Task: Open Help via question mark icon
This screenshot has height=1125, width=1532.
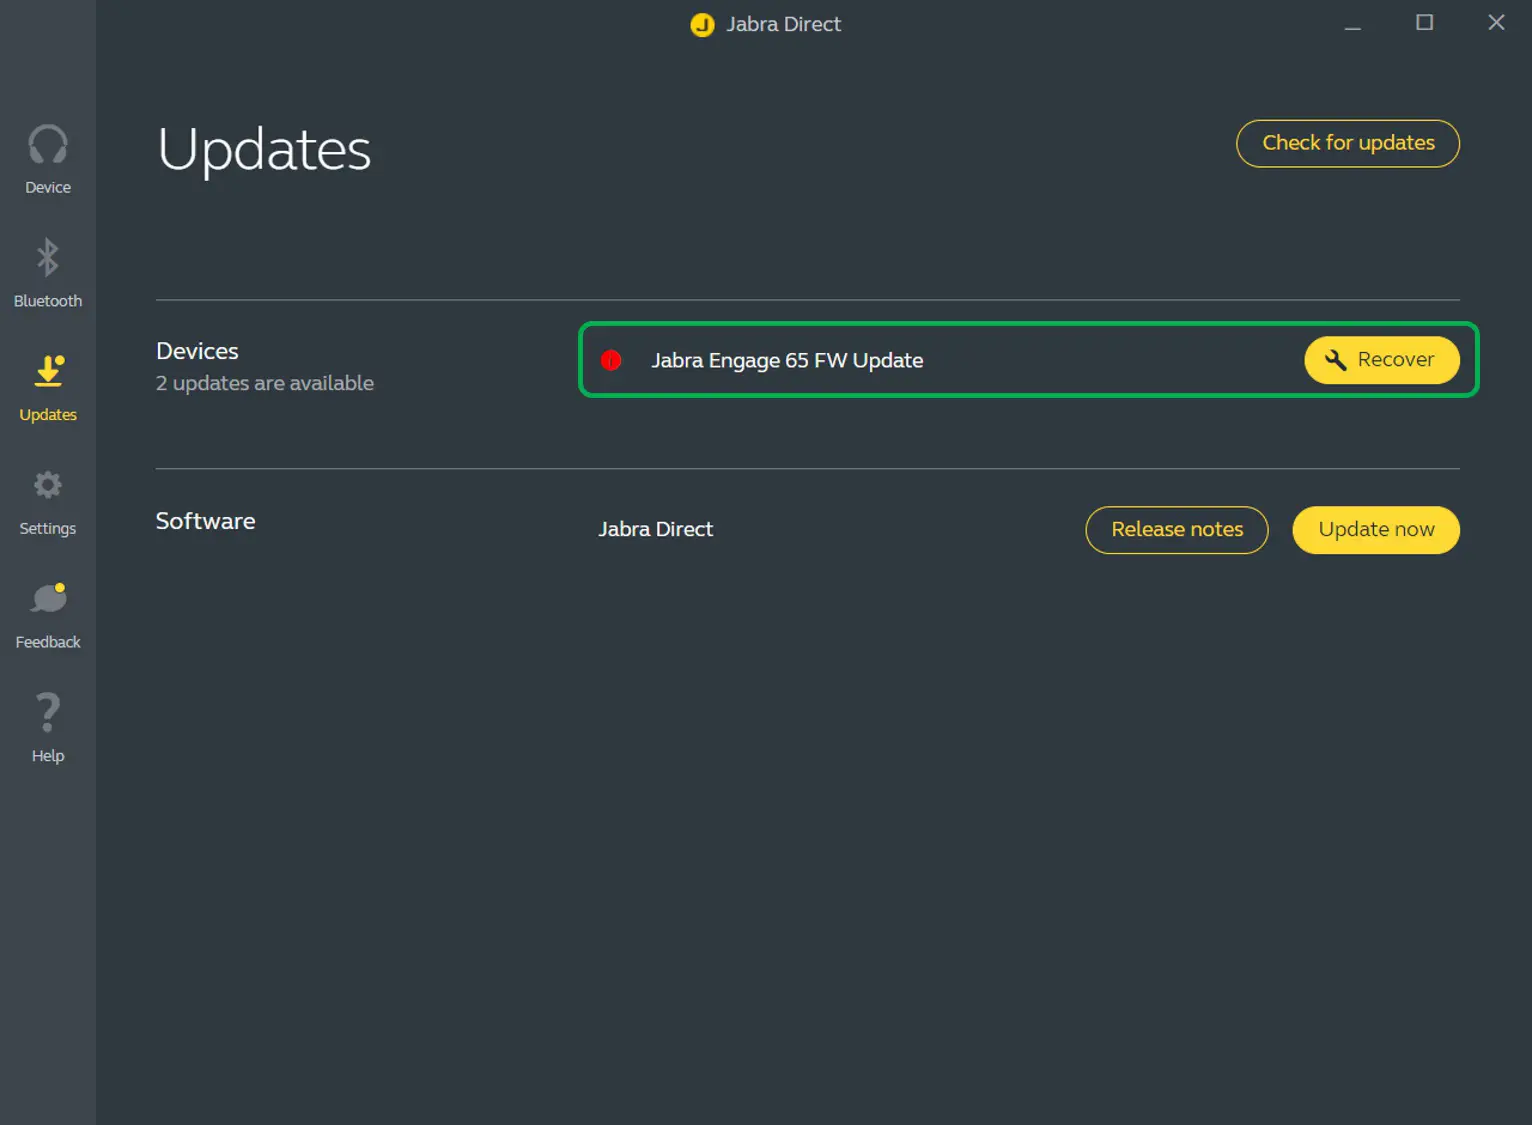Action: [x=47, y=711]
